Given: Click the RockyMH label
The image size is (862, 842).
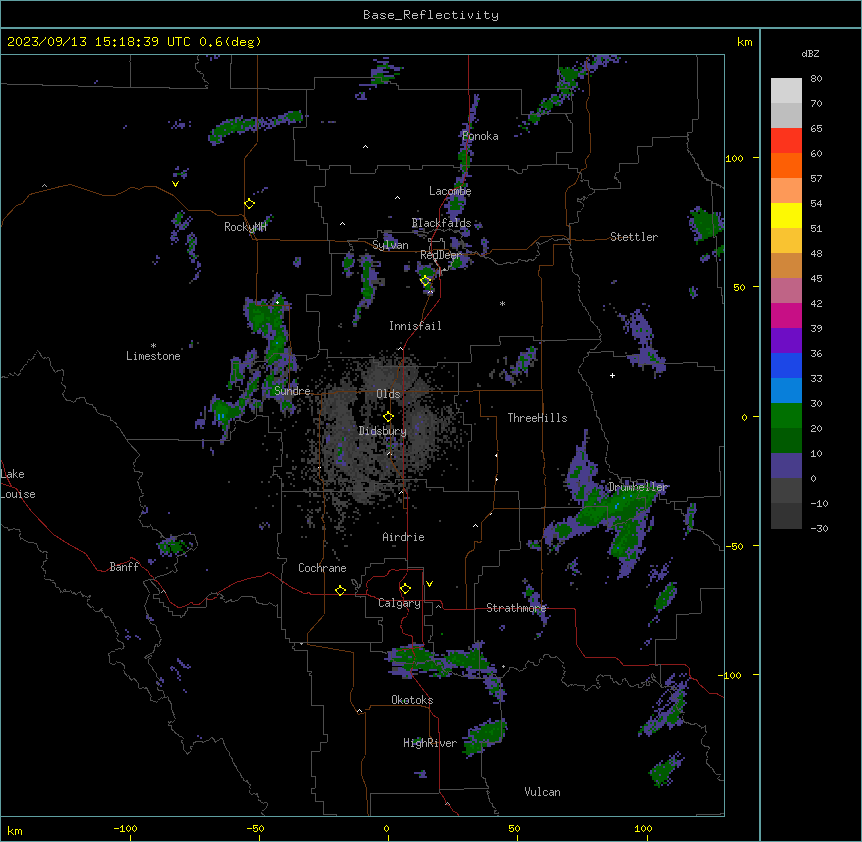Looking at the screenshot, I should (x=245, y=227).
